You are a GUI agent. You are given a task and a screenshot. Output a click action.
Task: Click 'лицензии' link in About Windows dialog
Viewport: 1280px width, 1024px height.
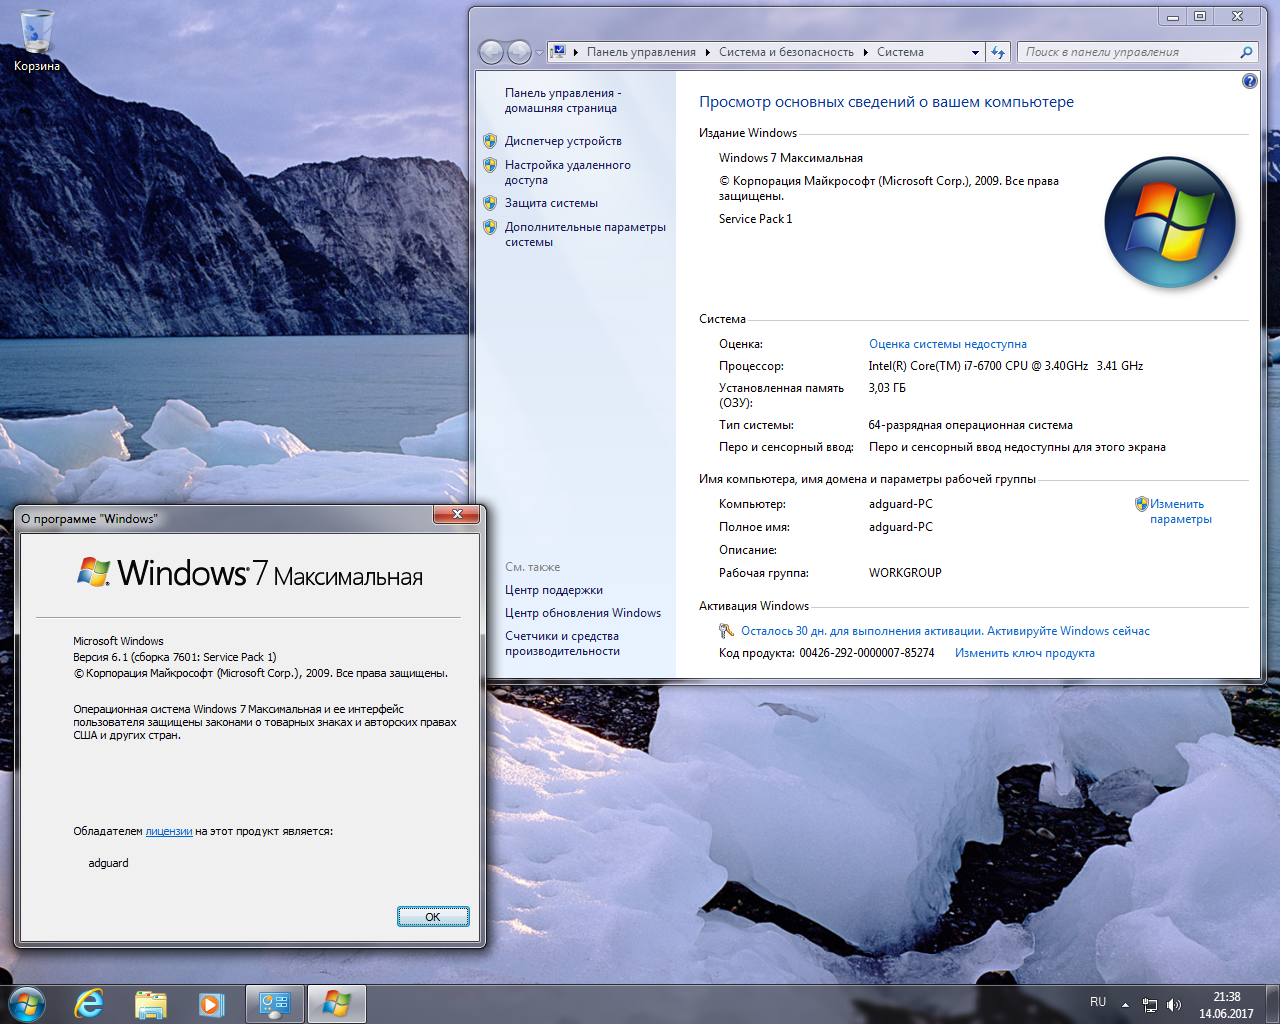click(x=169, y=831)
